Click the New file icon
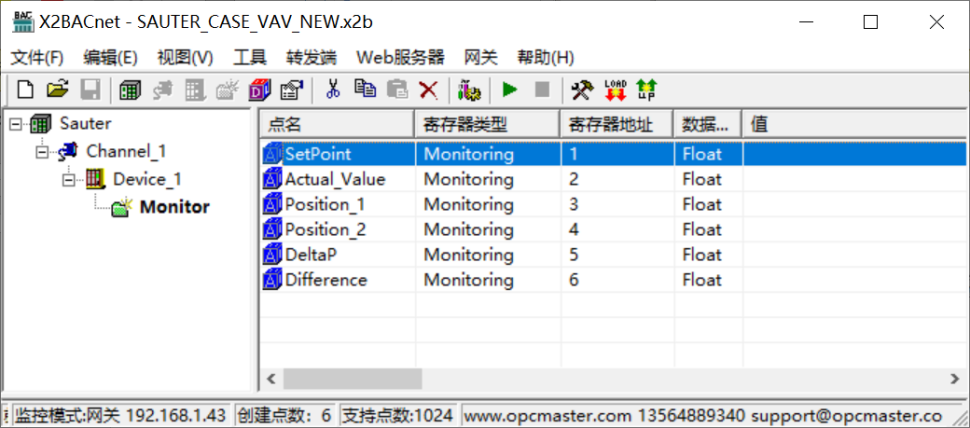Screen dimensions: 970x428 tap(25, 90)
